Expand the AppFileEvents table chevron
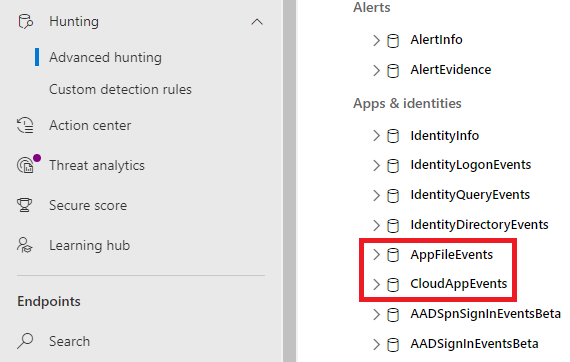Image resolution: width=570 pixels, height=362 pixels. [376, 255]
